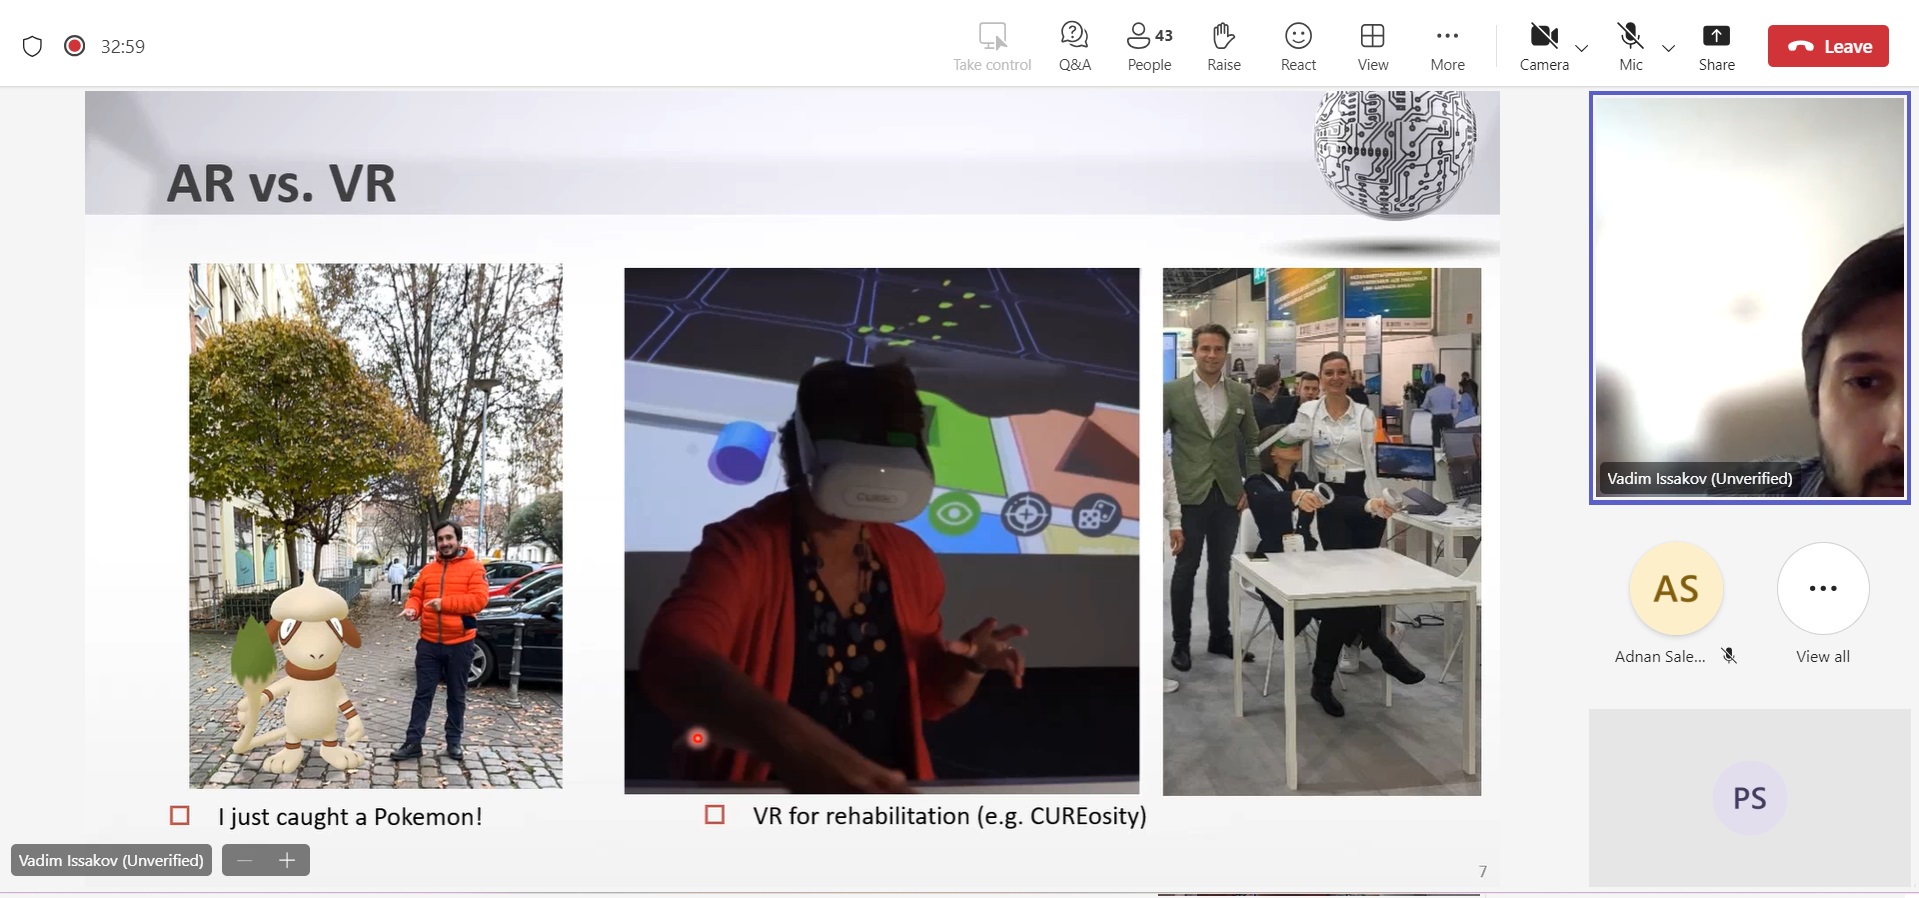
Task: Click the Share screen icon
Action: pos(1716,46)
